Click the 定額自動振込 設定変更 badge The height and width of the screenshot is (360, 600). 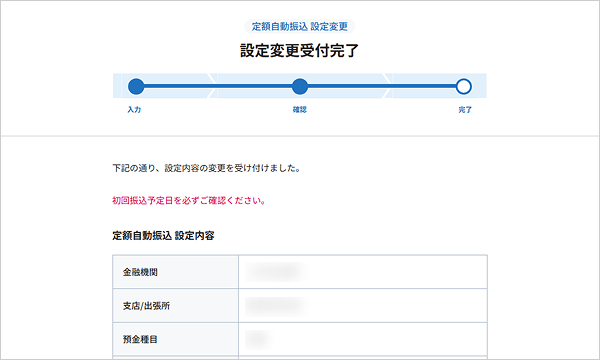[x=300, y=26]
